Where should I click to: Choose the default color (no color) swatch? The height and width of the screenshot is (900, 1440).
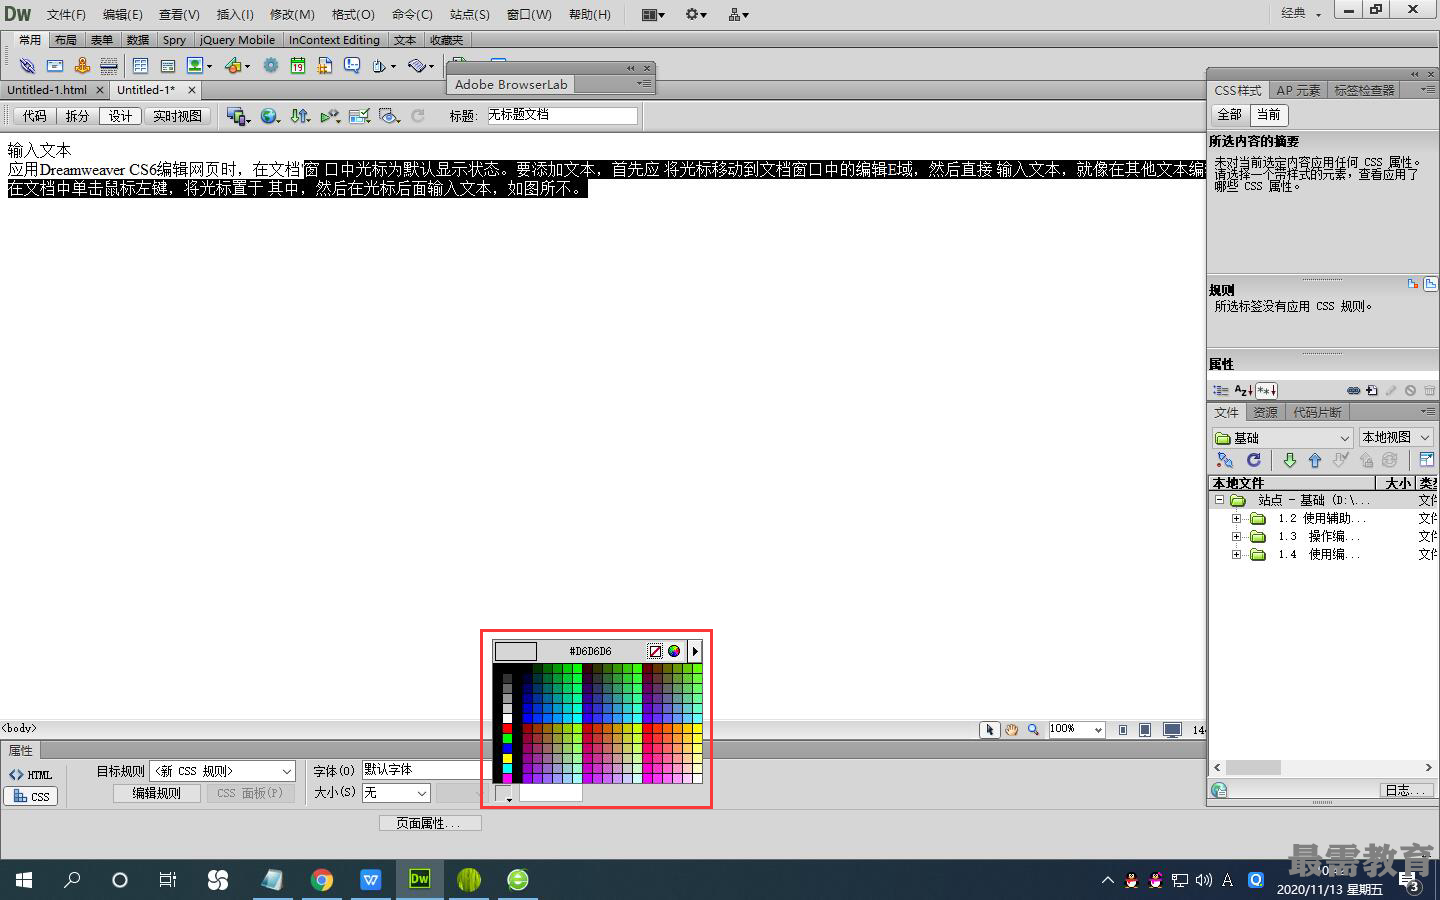[x=655, y=651]
